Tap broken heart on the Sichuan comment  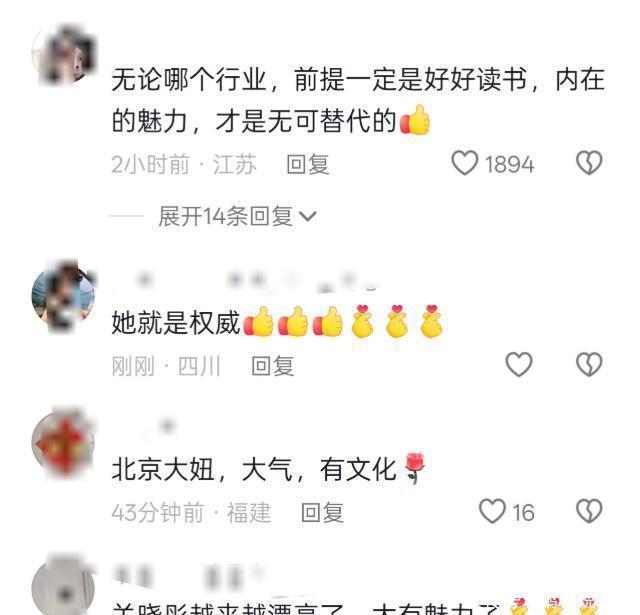click(x=589, y=364)
